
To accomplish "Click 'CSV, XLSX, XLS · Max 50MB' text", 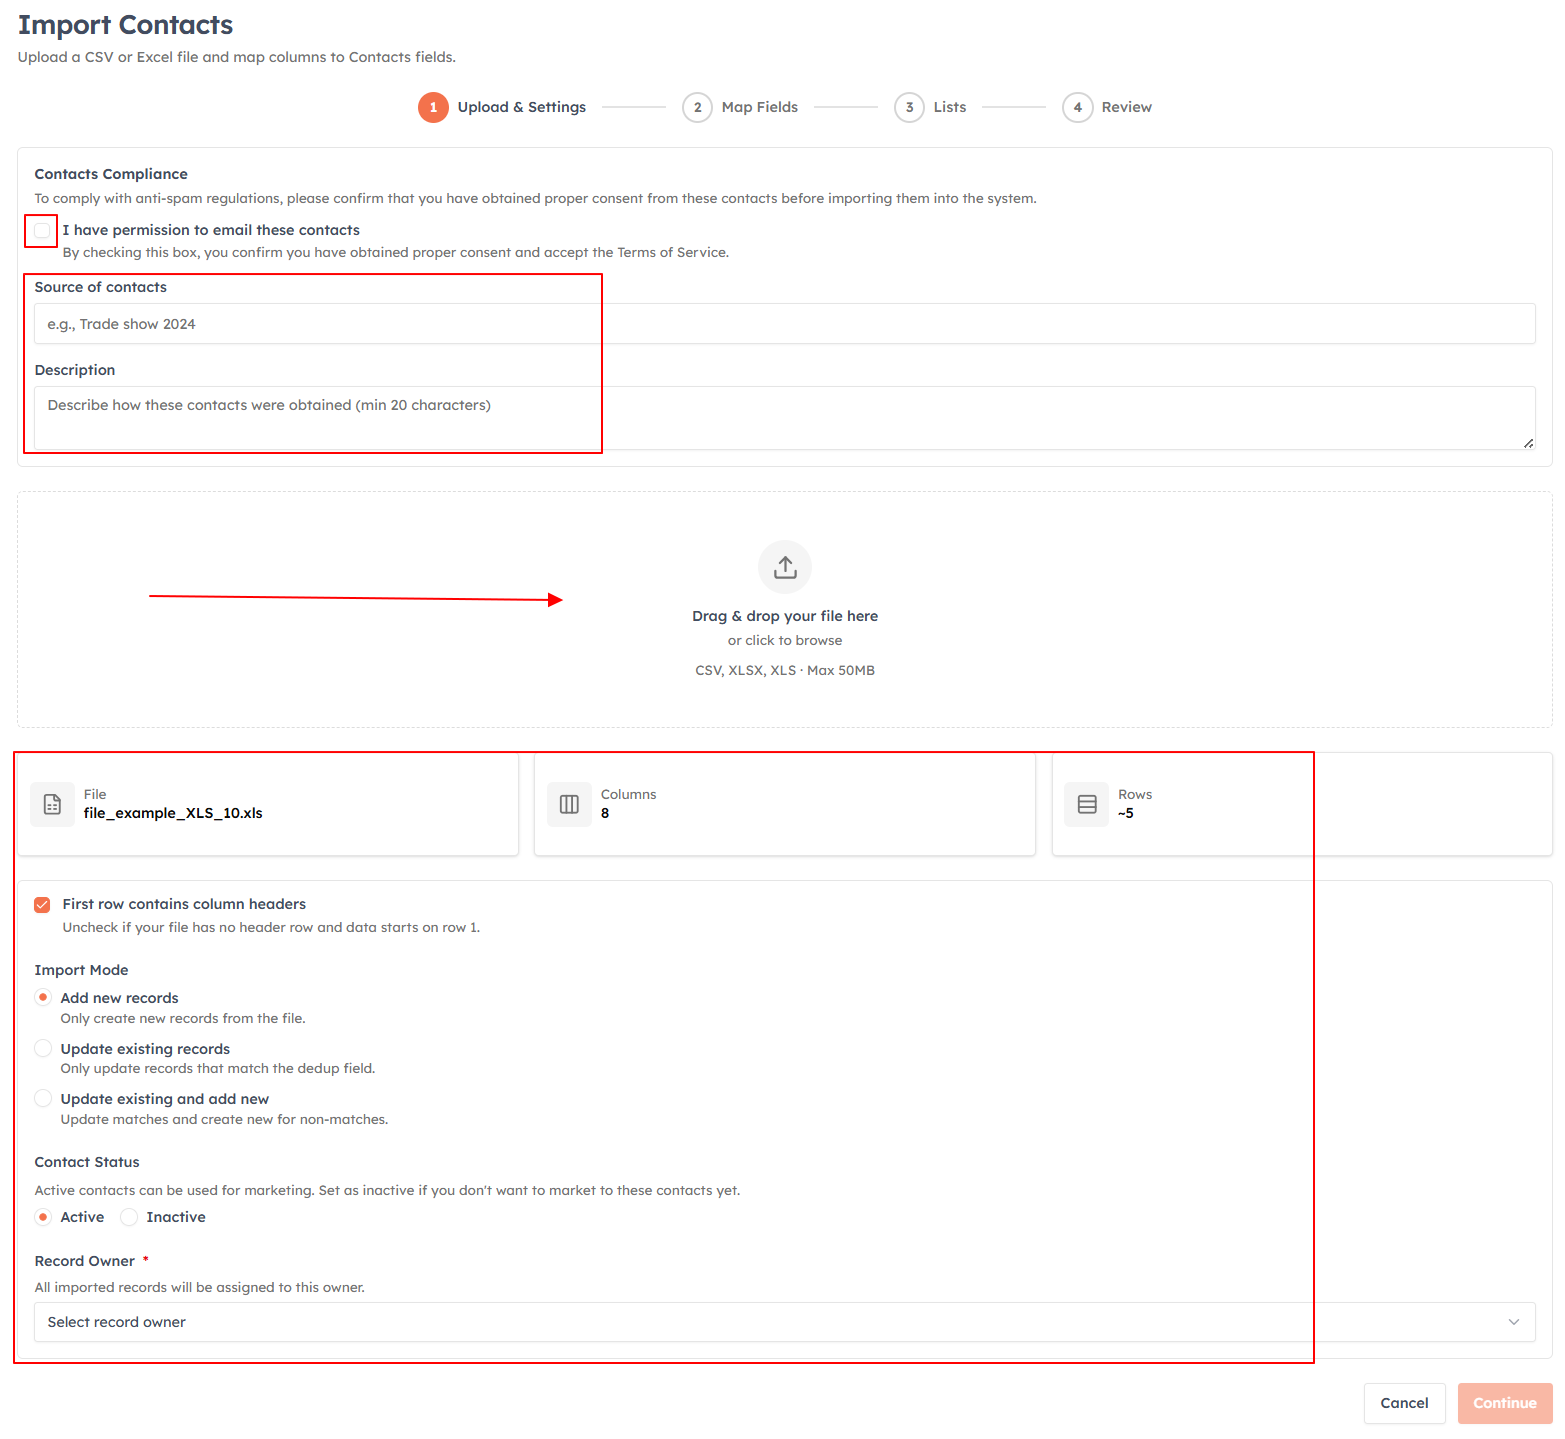I will point(785,670).
